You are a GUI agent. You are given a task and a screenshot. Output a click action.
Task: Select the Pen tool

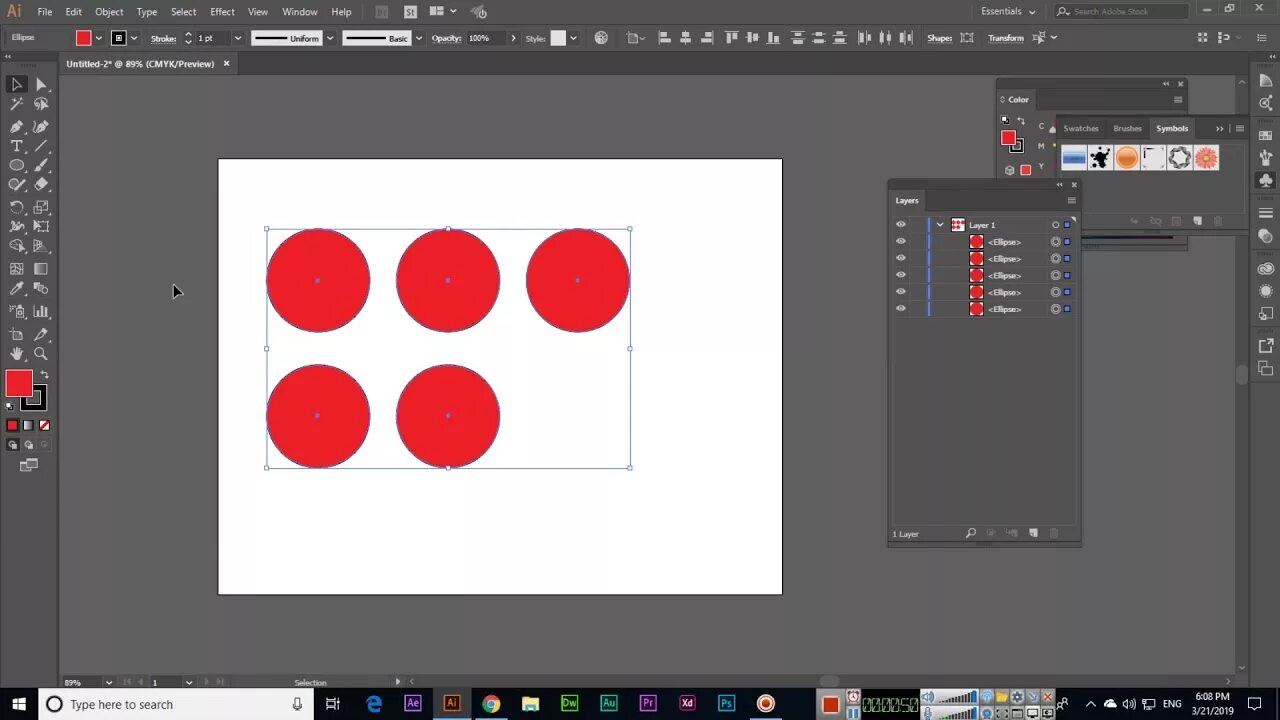pos(17,127)
